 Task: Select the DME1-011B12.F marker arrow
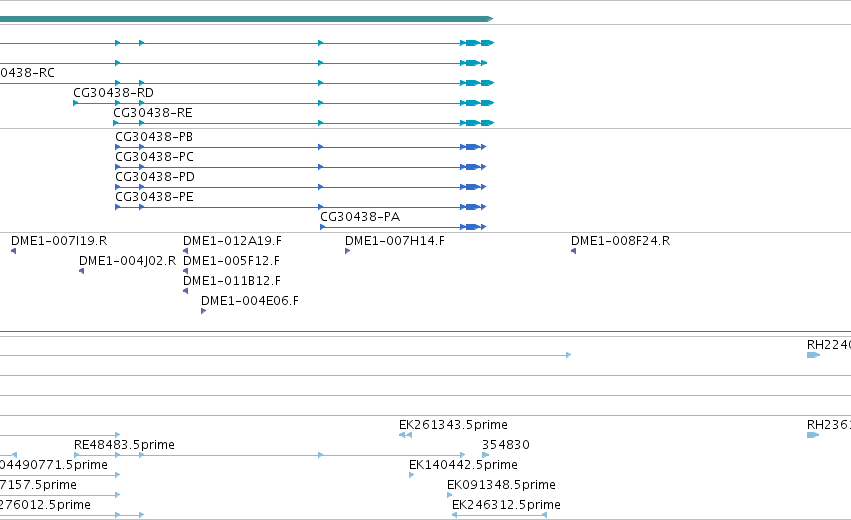click(186, 291)
